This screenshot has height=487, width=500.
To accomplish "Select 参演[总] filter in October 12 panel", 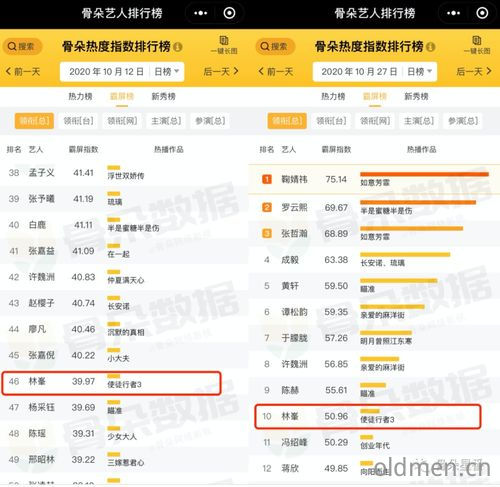I will tap(210, 121).
